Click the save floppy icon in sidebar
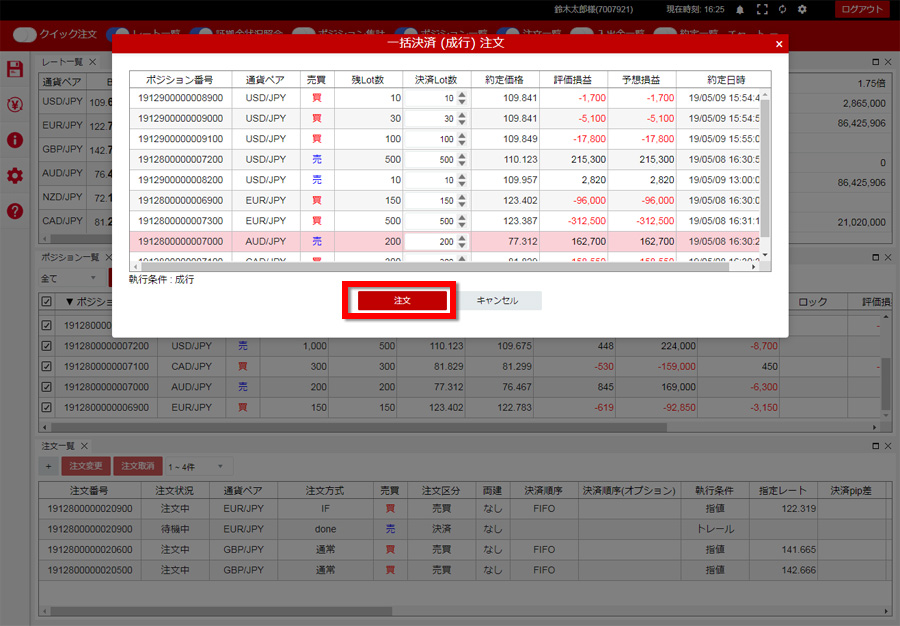 coord(15,69)
